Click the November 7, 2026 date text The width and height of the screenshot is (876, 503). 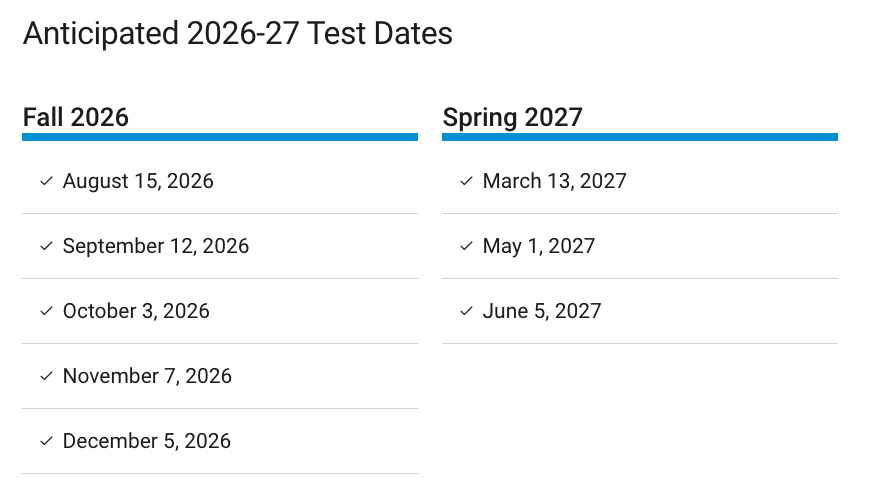tap(147, 376)
